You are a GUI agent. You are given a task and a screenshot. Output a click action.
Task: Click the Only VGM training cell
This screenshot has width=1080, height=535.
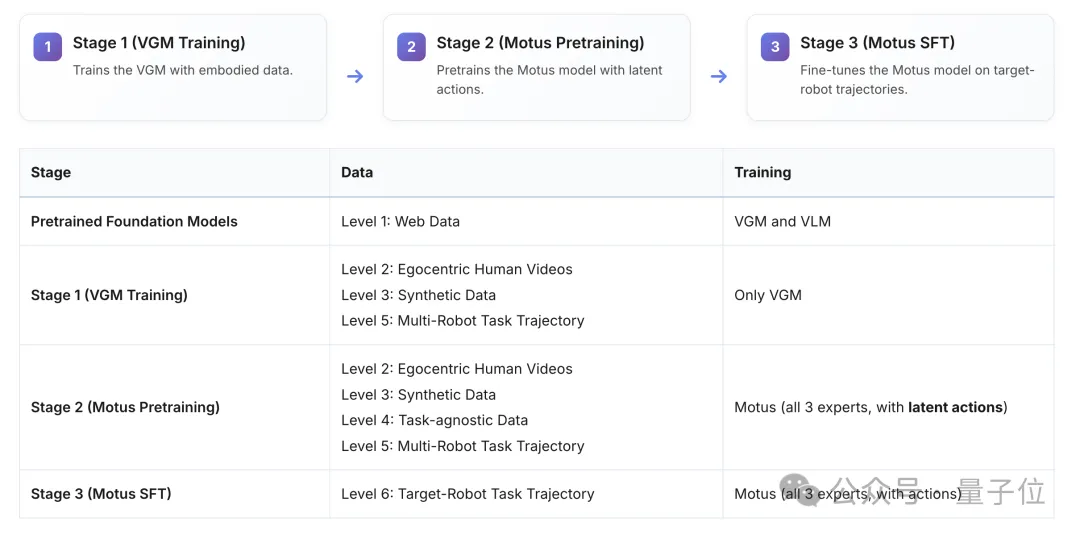768,295
